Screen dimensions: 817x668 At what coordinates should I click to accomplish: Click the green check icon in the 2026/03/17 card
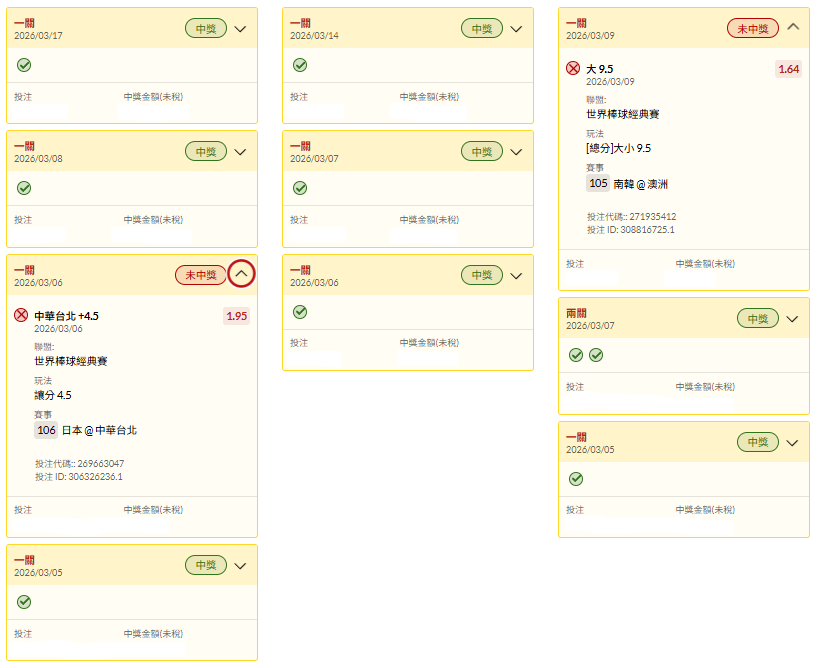pos(24,65)
